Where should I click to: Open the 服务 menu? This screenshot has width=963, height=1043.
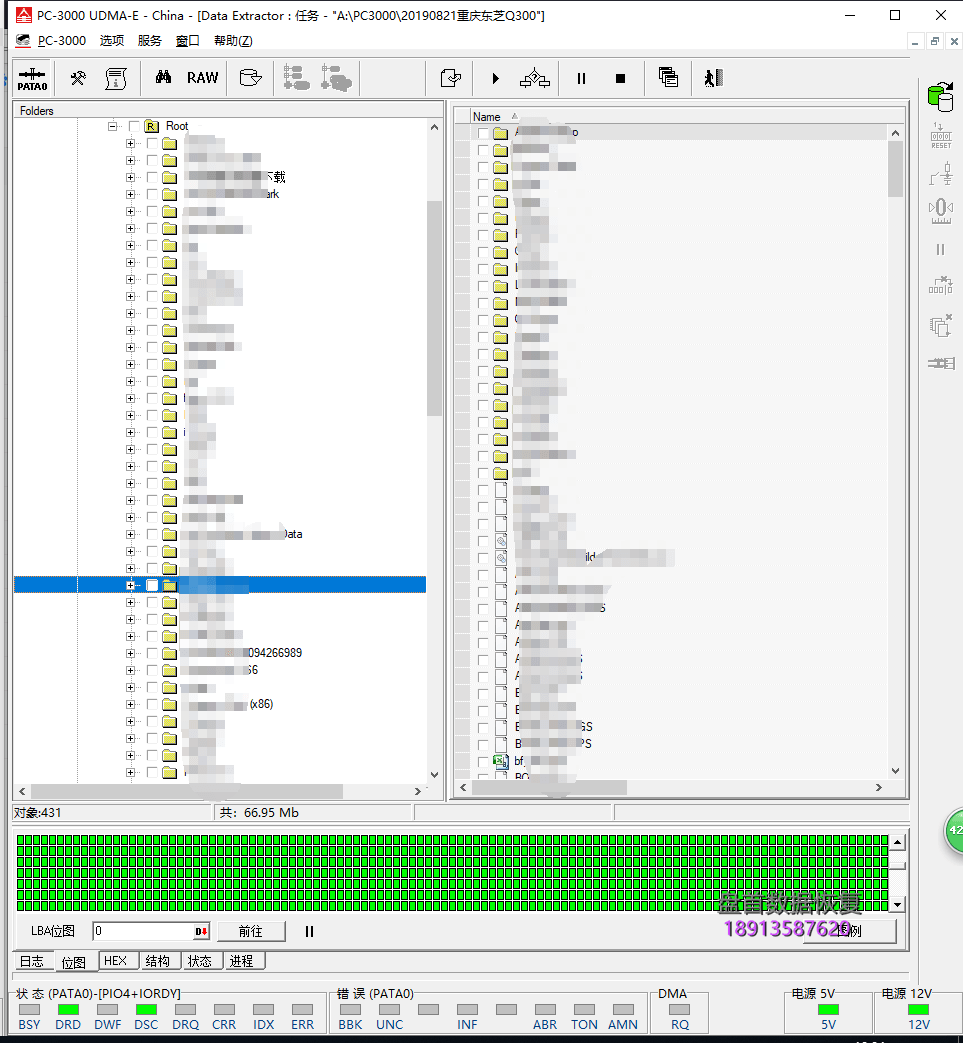(150, 41)
